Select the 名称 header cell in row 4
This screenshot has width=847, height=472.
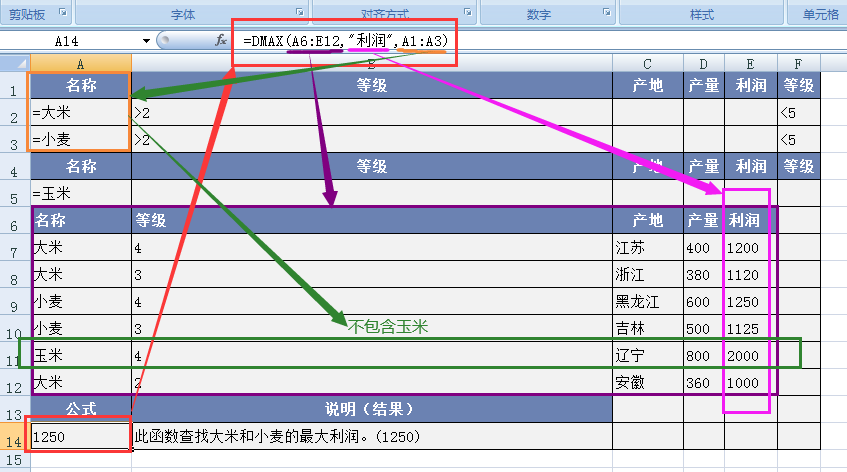80,166
